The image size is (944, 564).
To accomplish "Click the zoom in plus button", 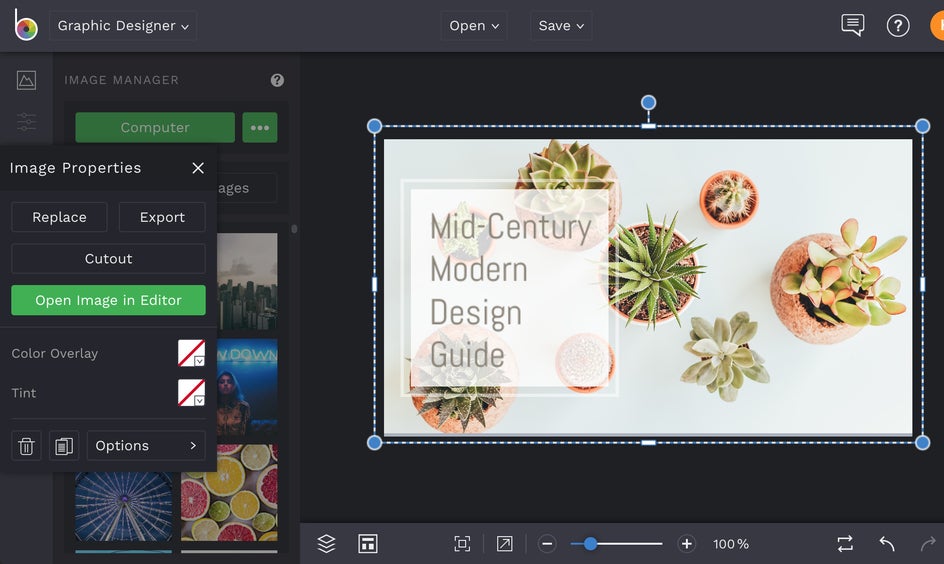I will [686, 544].
